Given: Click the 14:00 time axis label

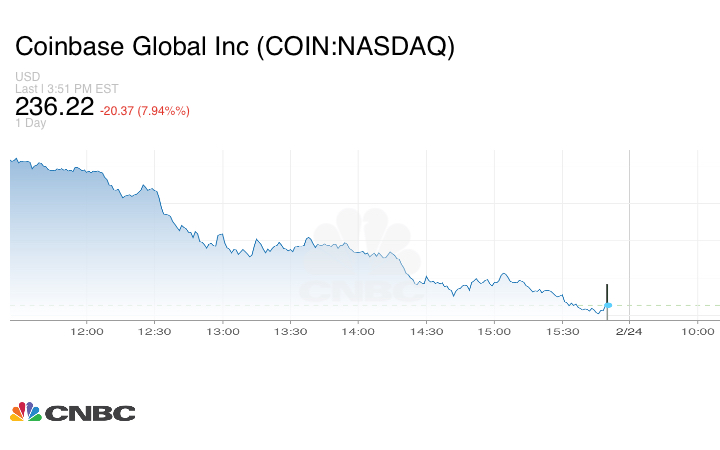Looking at the screenshot, I should click(x=358, y=331).
